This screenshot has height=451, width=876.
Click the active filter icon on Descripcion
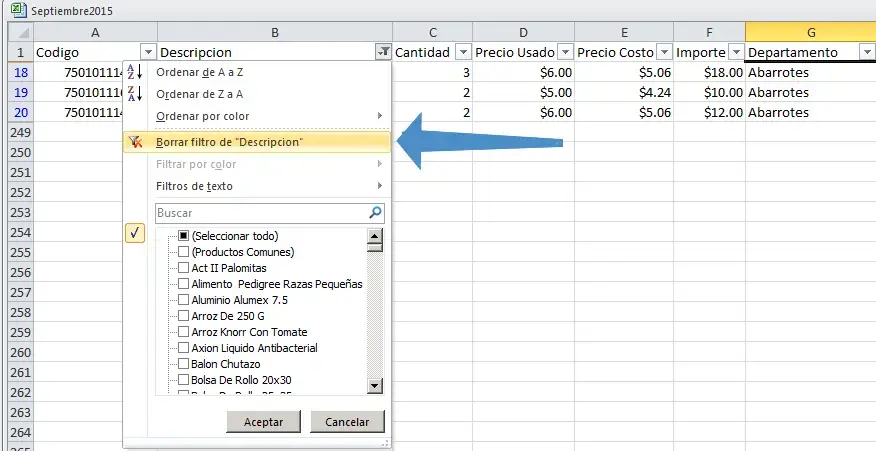pos(383,52)
